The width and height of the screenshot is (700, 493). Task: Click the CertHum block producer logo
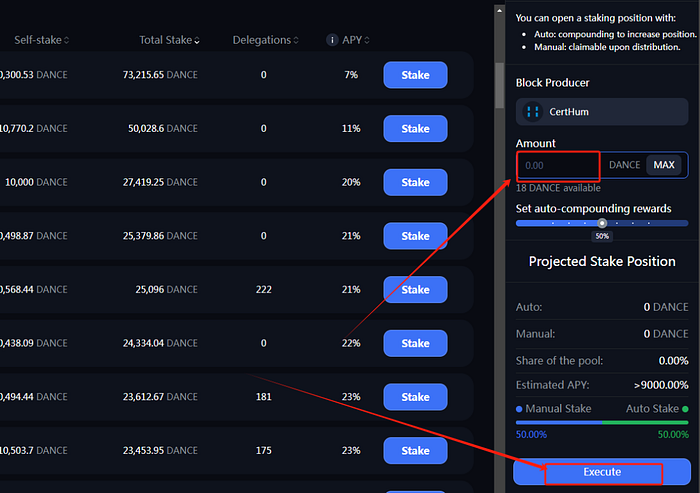tap(533, 112)
